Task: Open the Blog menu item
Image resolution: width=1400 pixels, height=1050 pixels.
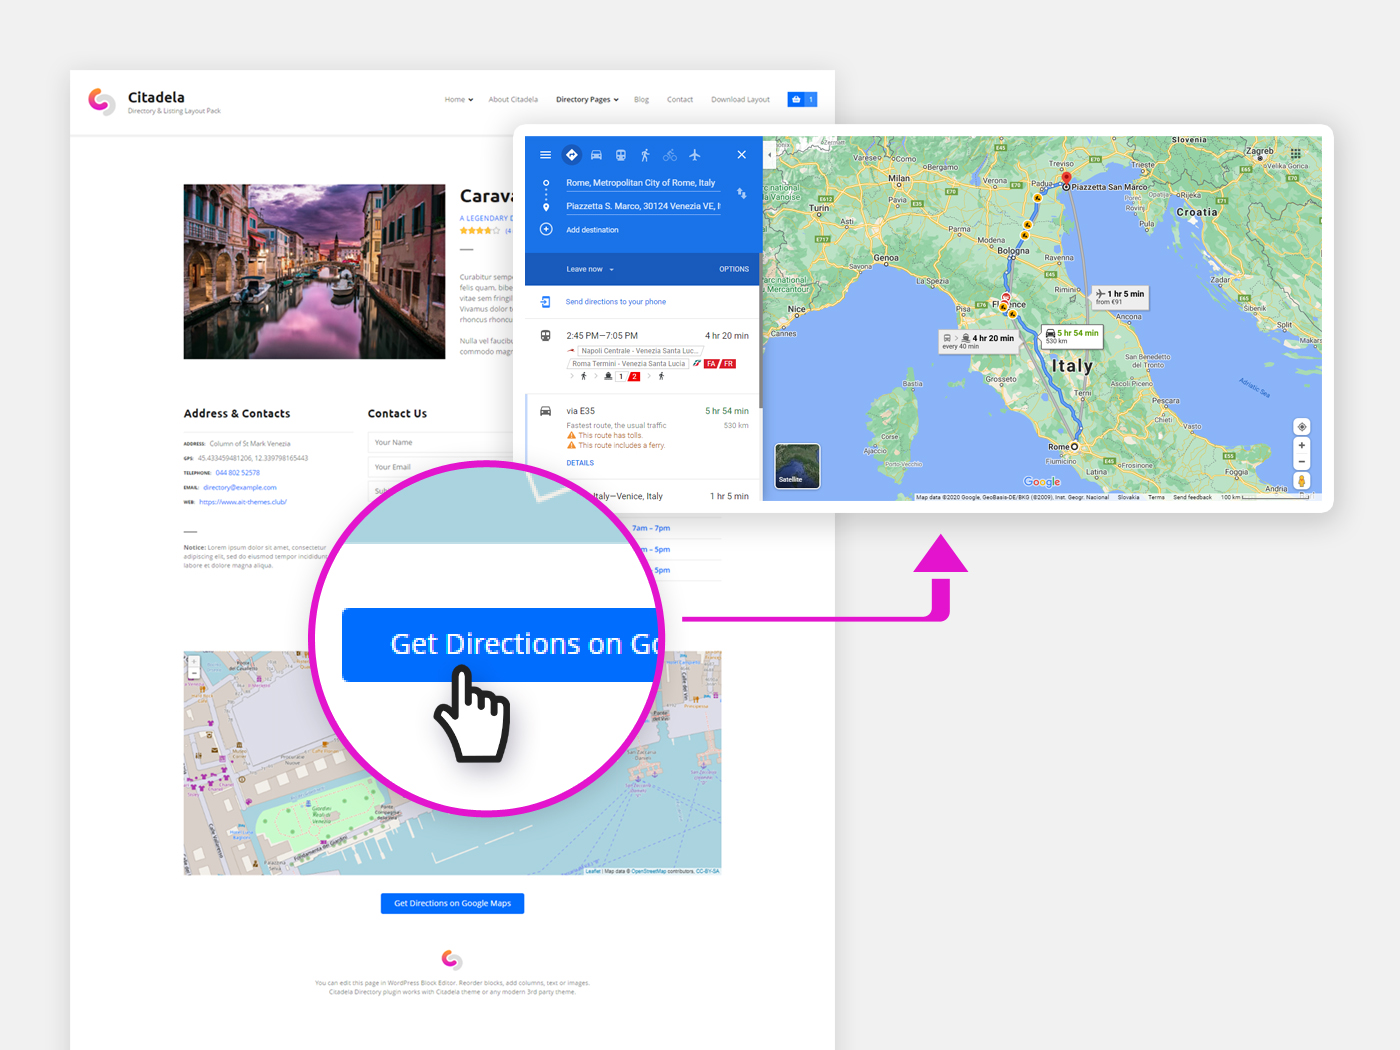Action: point(641,100)
